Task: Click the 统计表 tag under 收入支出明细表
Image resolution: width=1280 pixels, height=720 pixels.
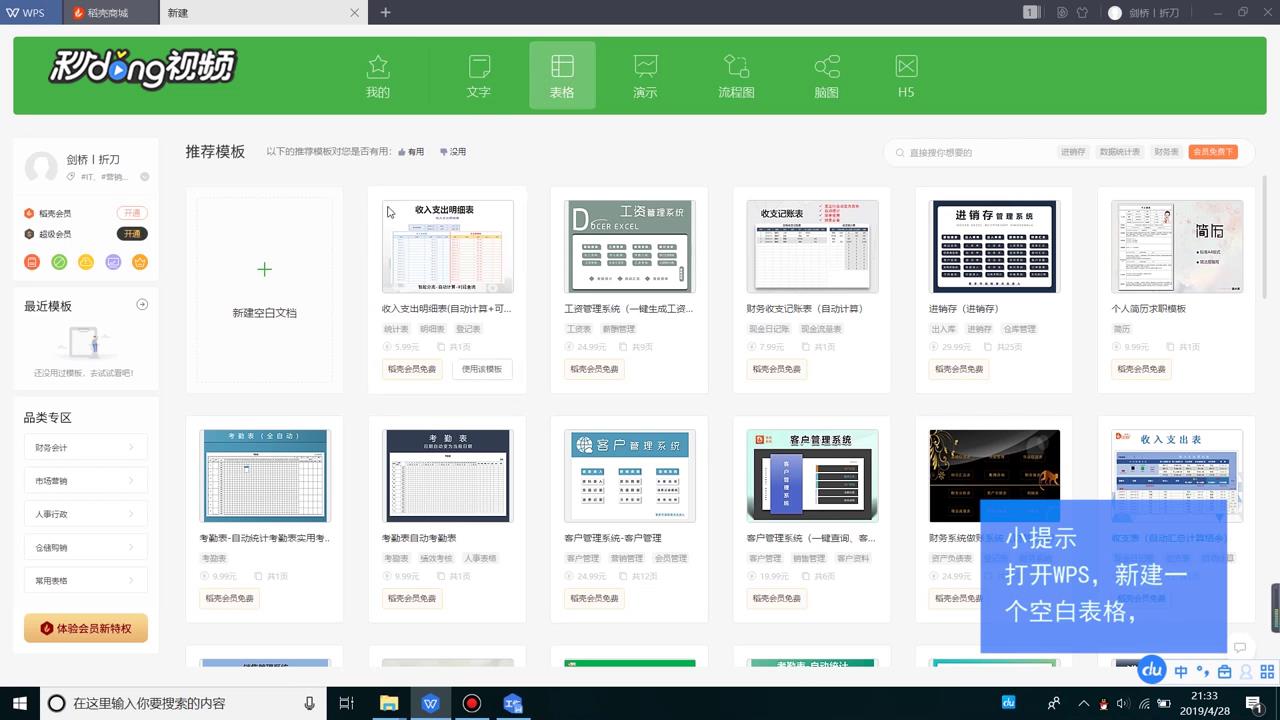Action: coord(396,329)
